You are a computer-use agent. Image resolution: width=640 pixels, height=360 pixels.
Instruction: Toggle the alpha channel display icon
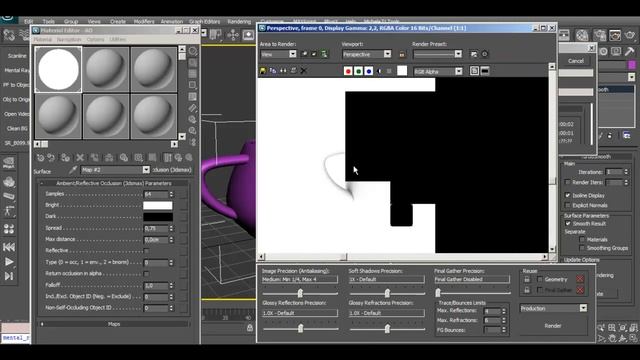click(379, 71)
